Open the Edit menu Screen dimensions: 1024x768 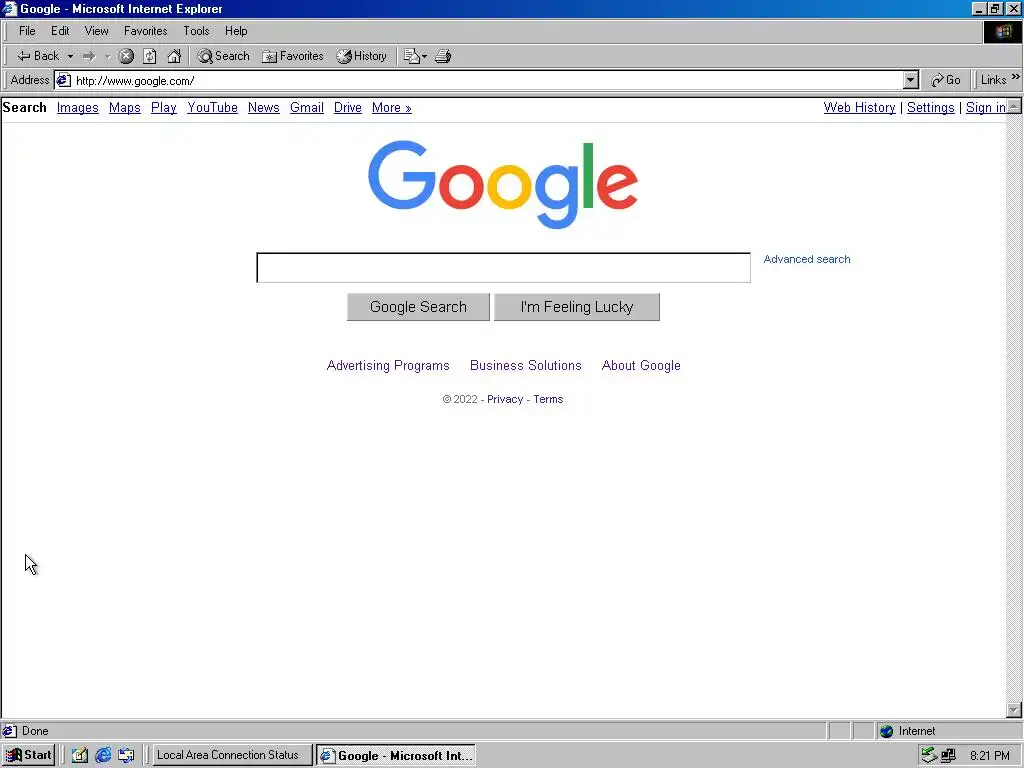pos(60,31)
